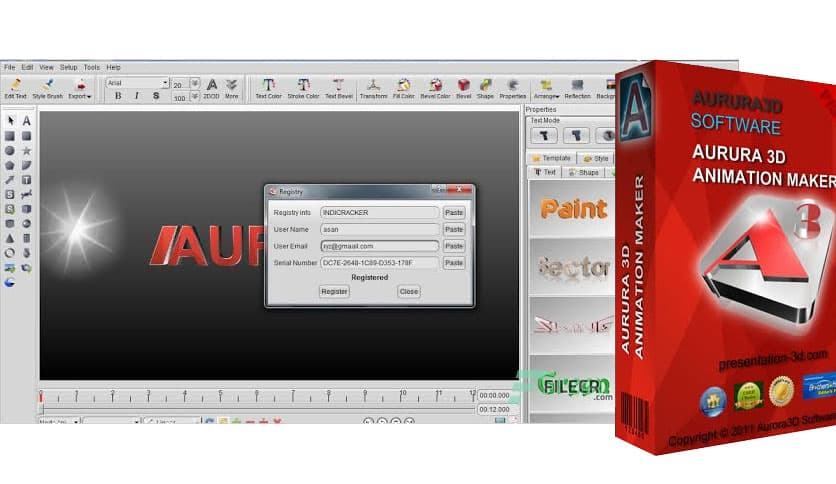This screenshot has width=836, height=484.
Task: Click Paste next to Serial Number
Action: (454, 263)
